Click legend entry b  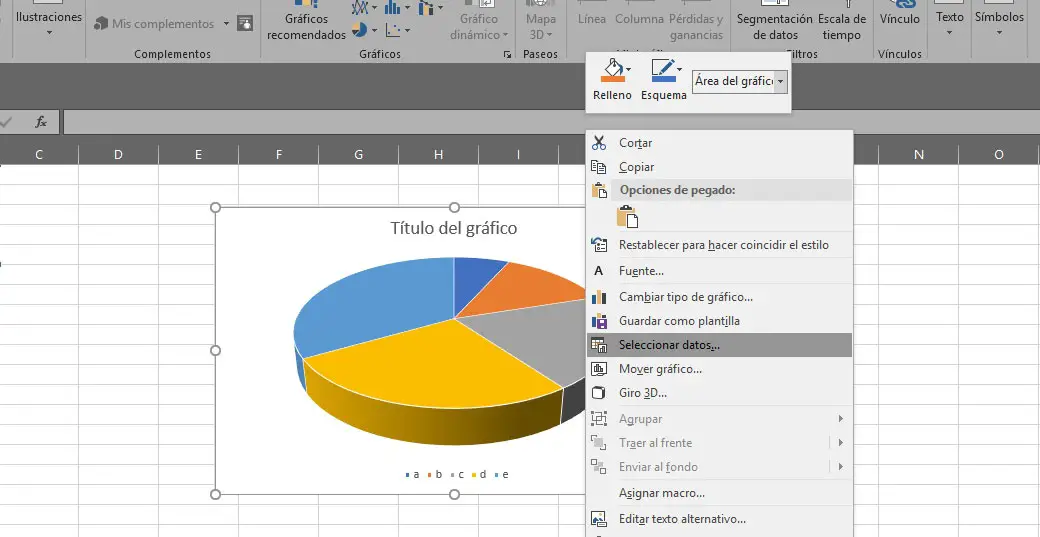[434, 474]
